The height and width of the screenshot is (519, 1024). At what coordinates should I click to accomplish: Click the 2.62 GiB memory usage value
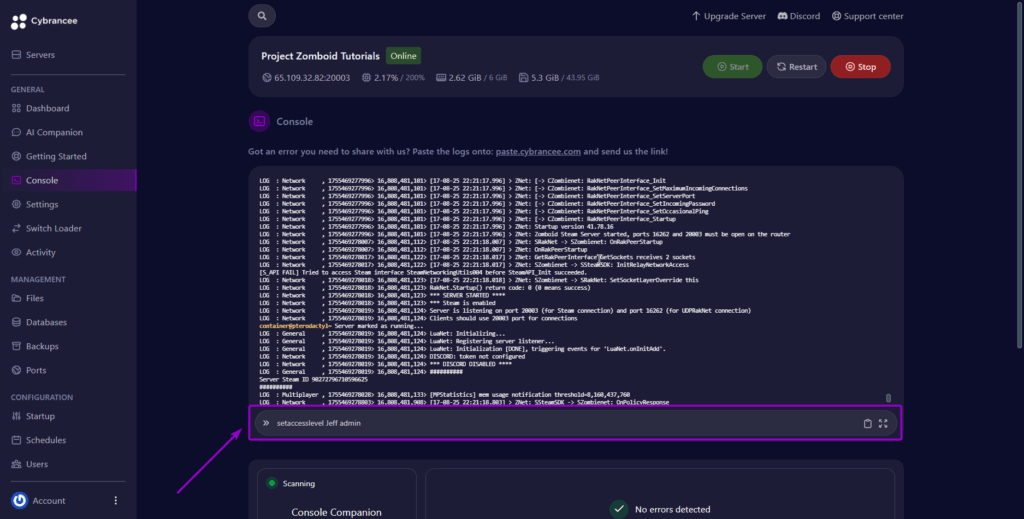click(465, 77)
